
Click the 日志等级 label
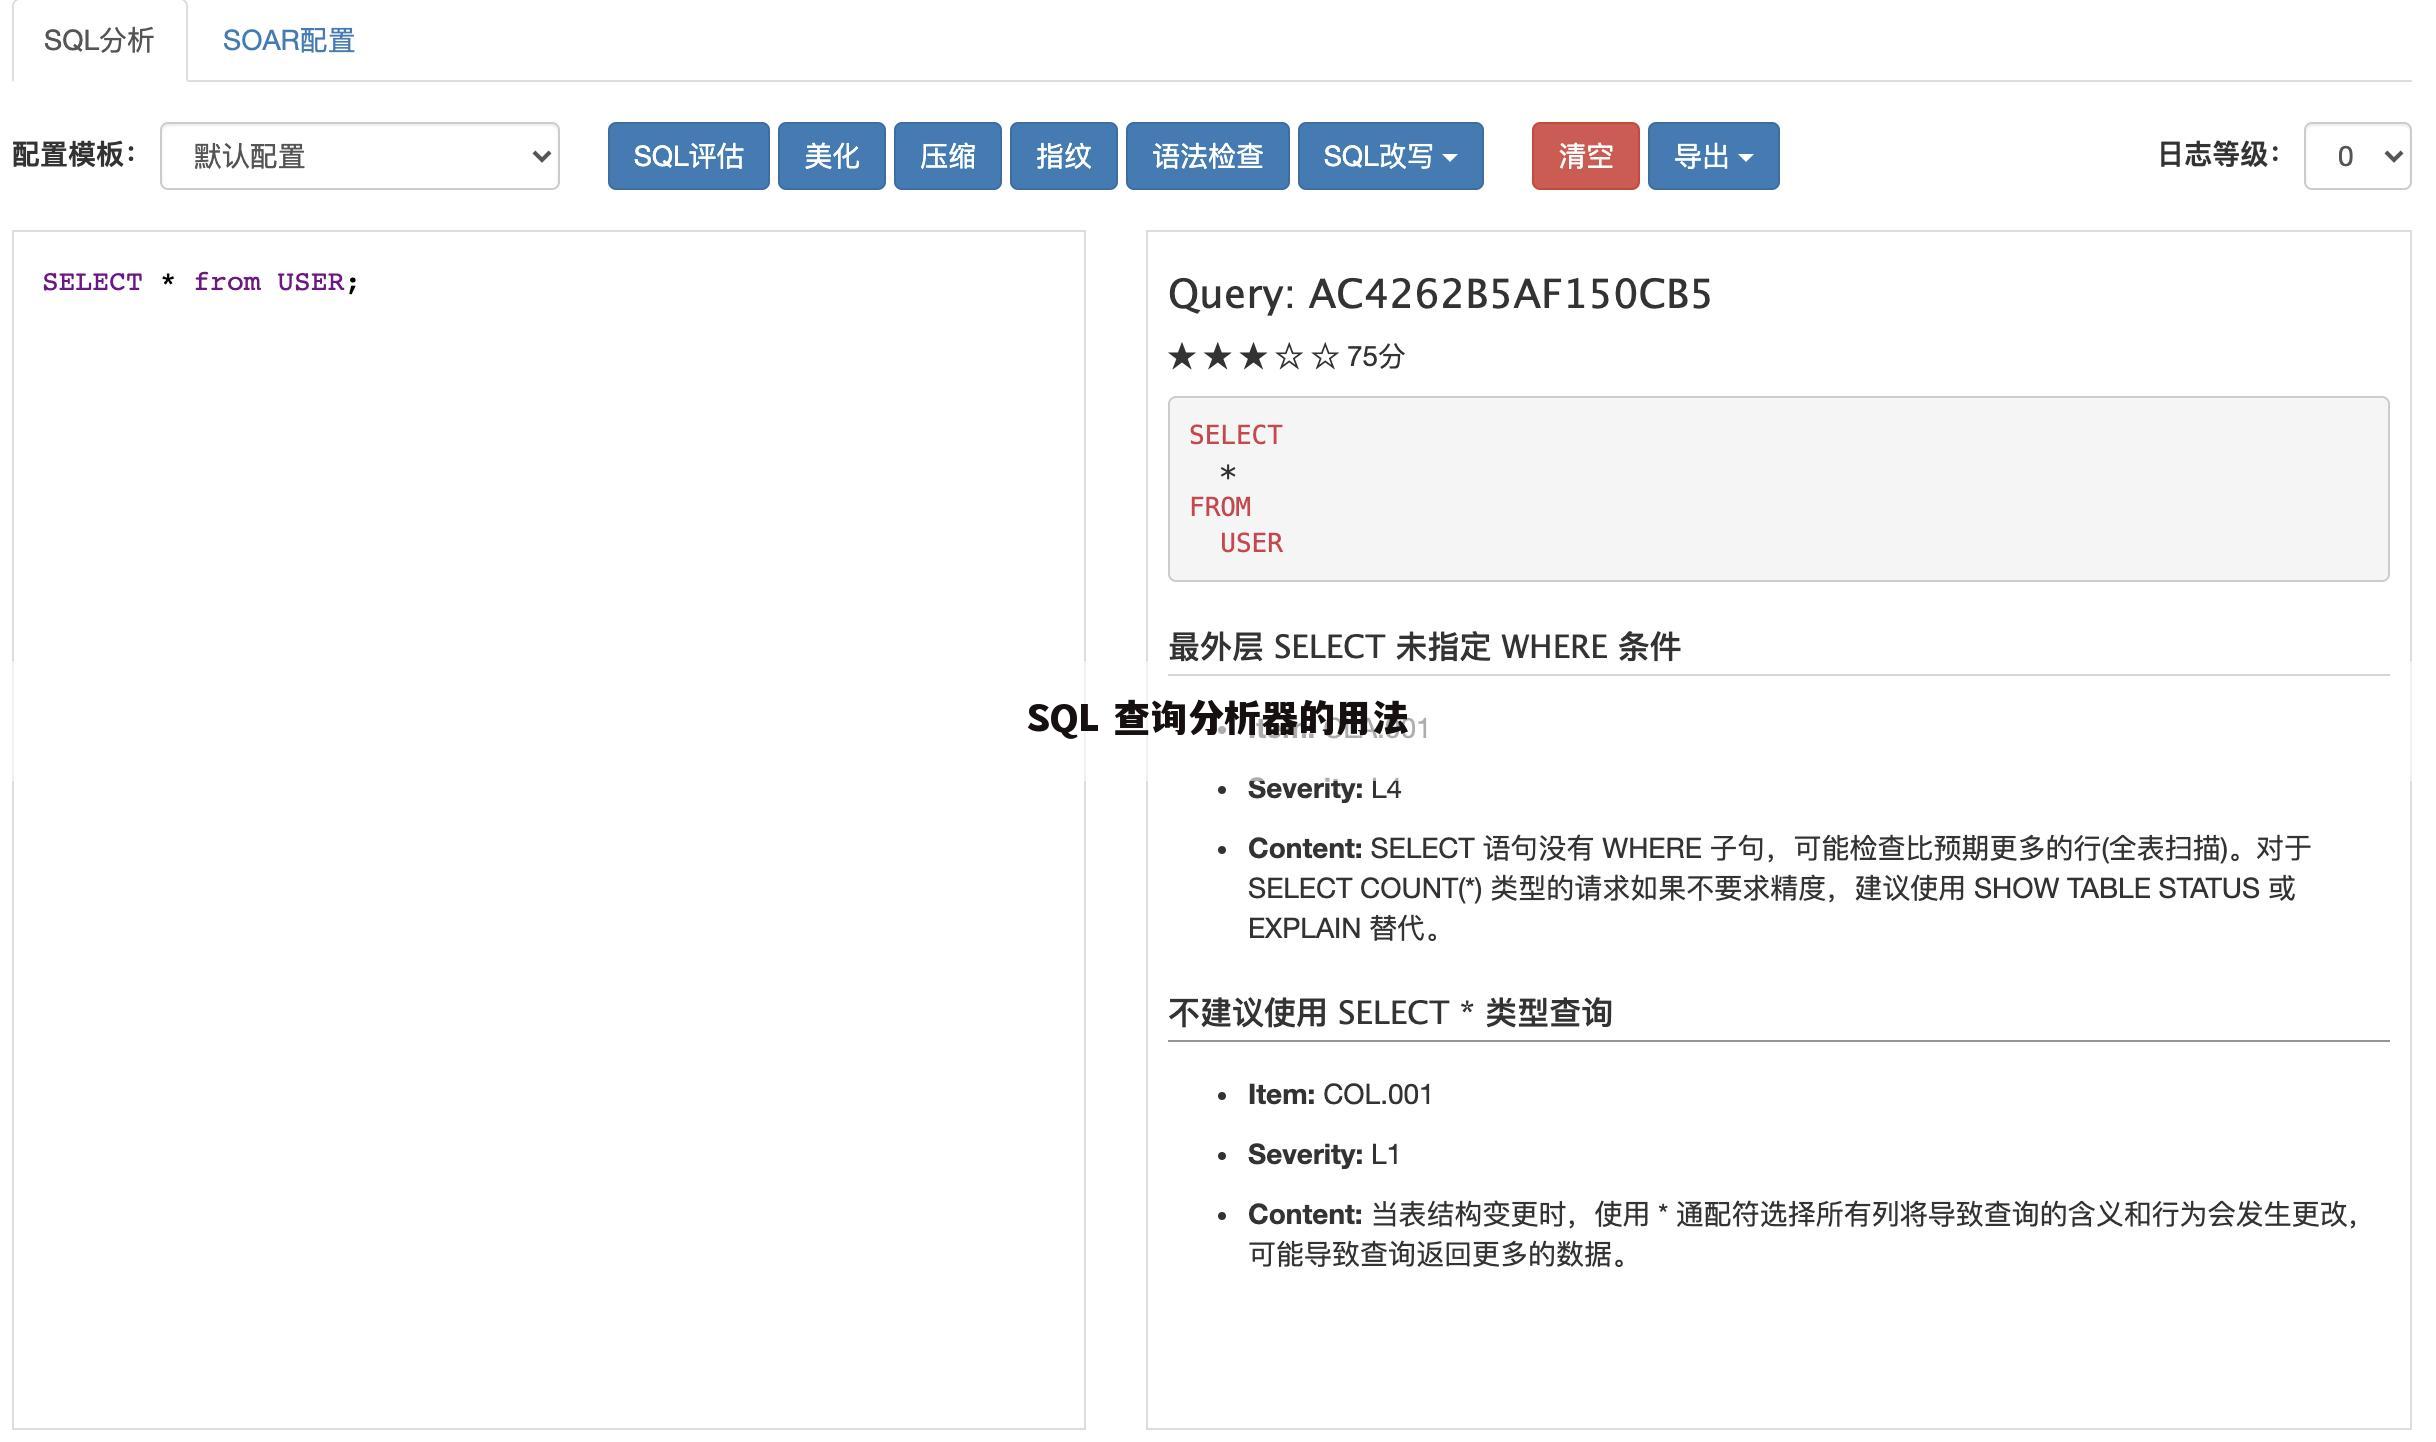2219,155
